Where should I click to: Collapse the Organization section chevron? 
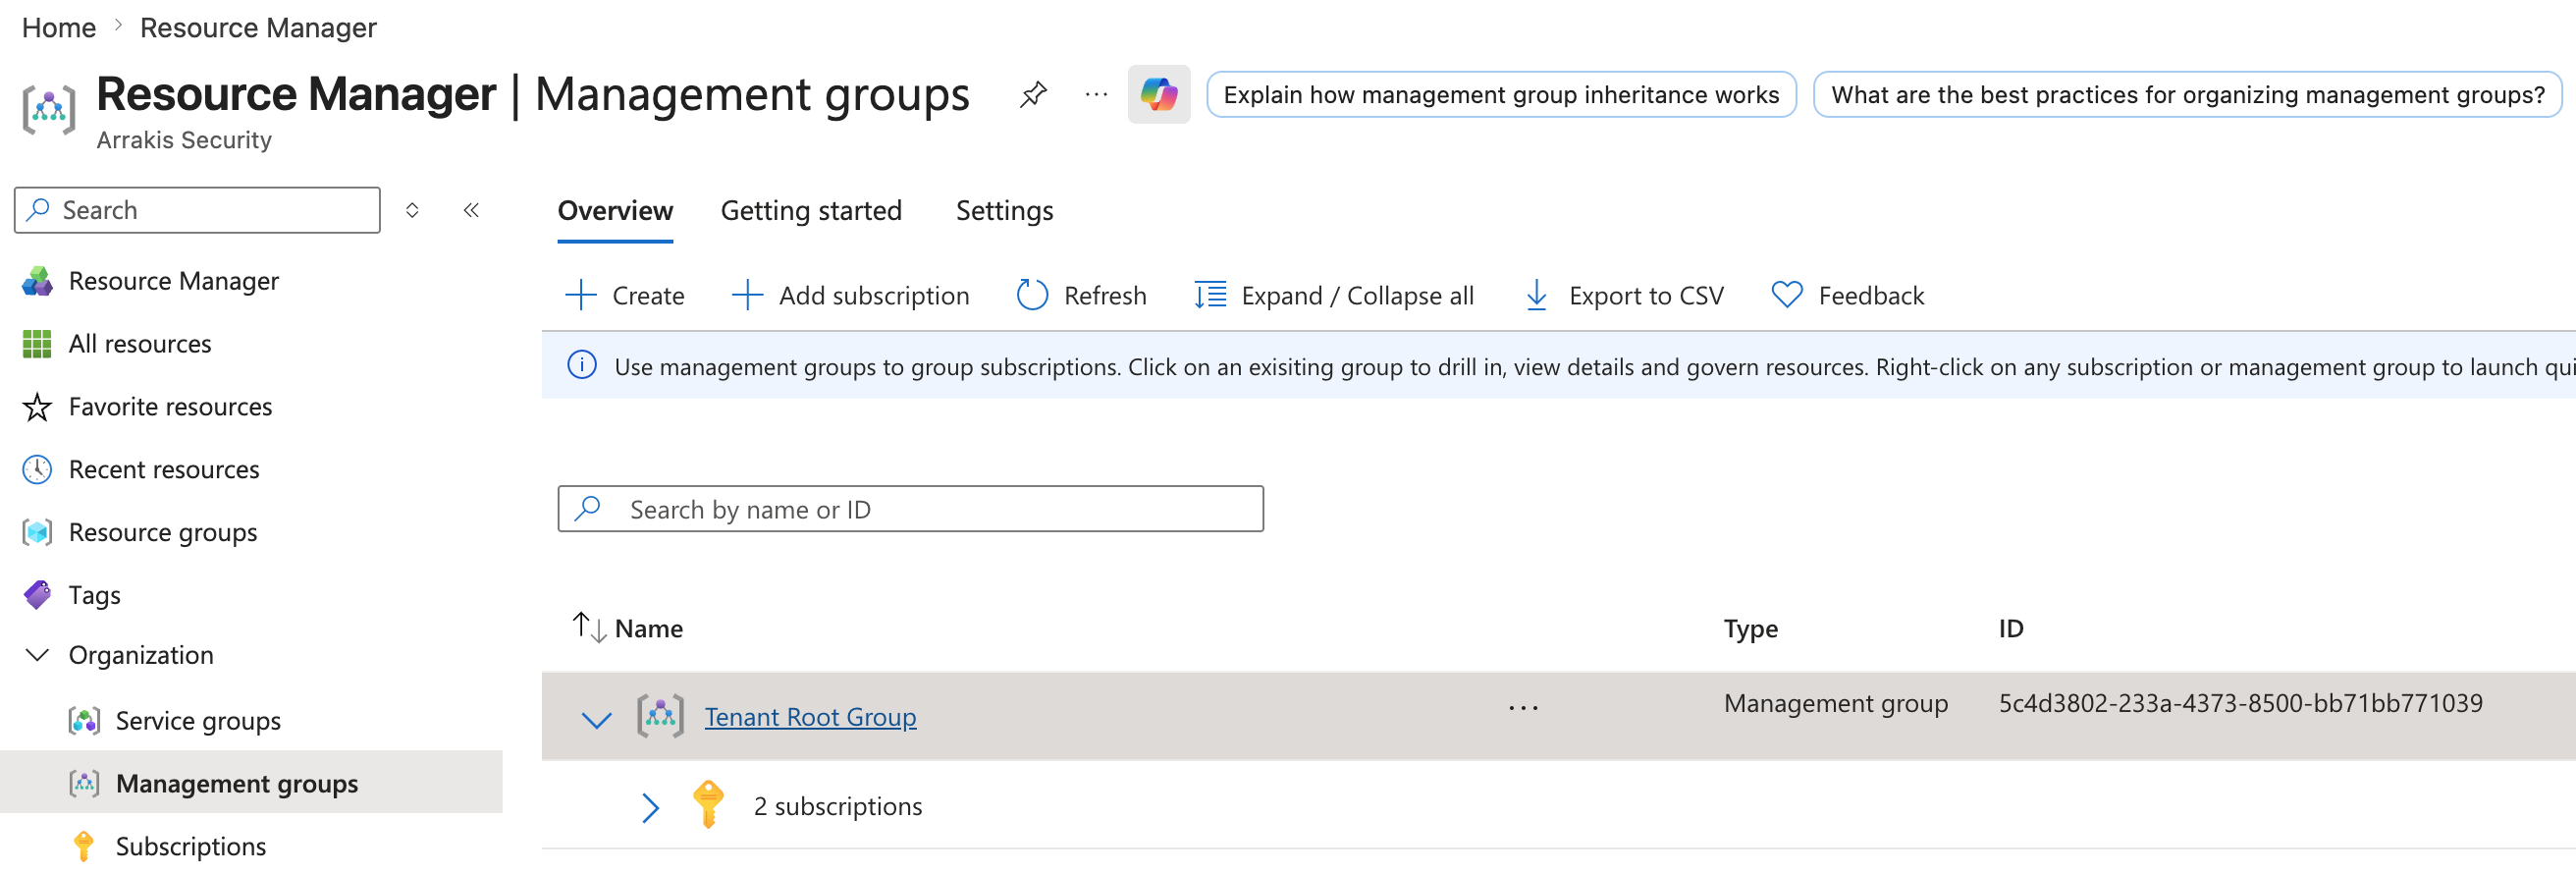(x=37, y=656)
